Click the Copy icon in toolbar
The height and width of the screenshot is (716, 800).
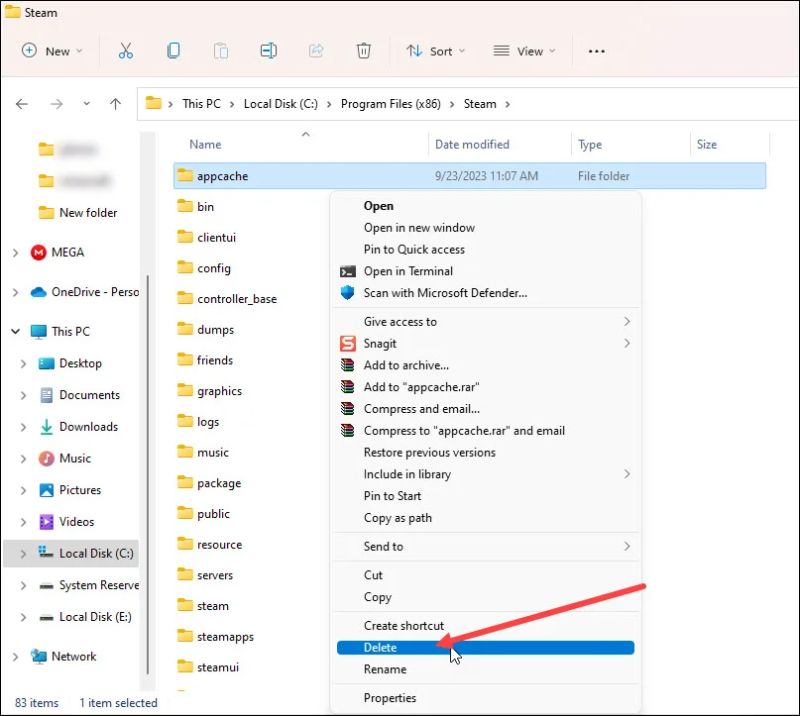click(173, 51)
